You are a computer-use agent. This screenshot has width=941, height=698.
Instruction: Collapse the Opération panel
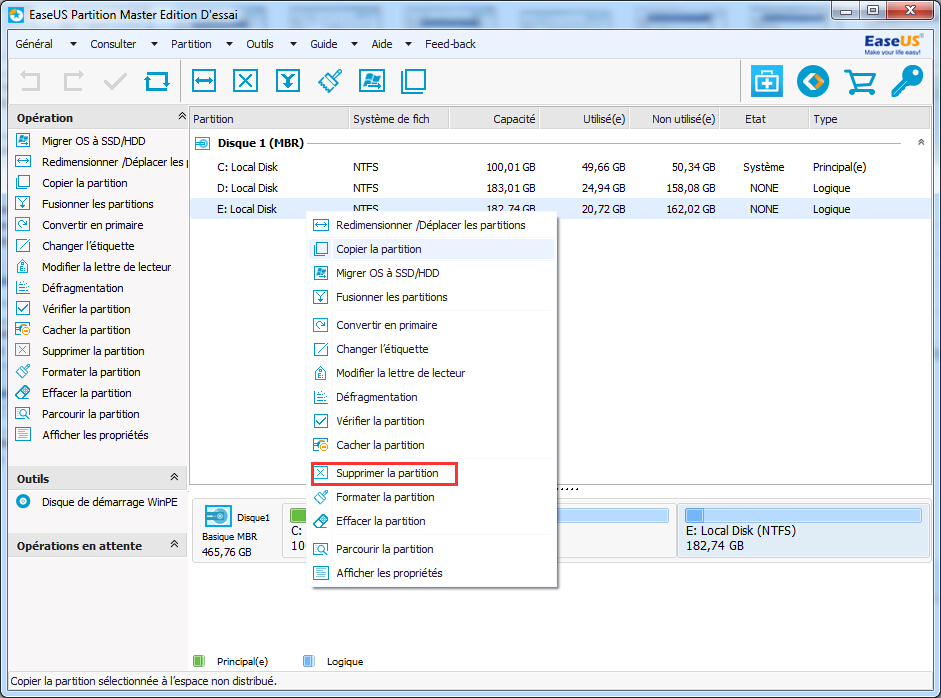pos(181,117)
